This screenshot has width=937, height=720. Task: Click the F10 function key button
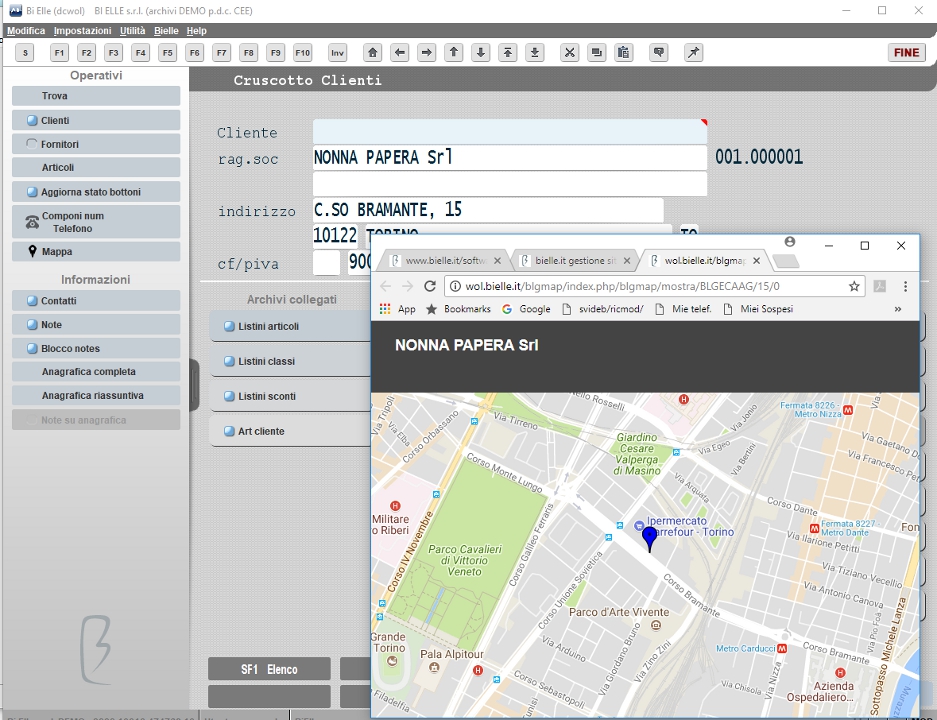tap(303, 53)
